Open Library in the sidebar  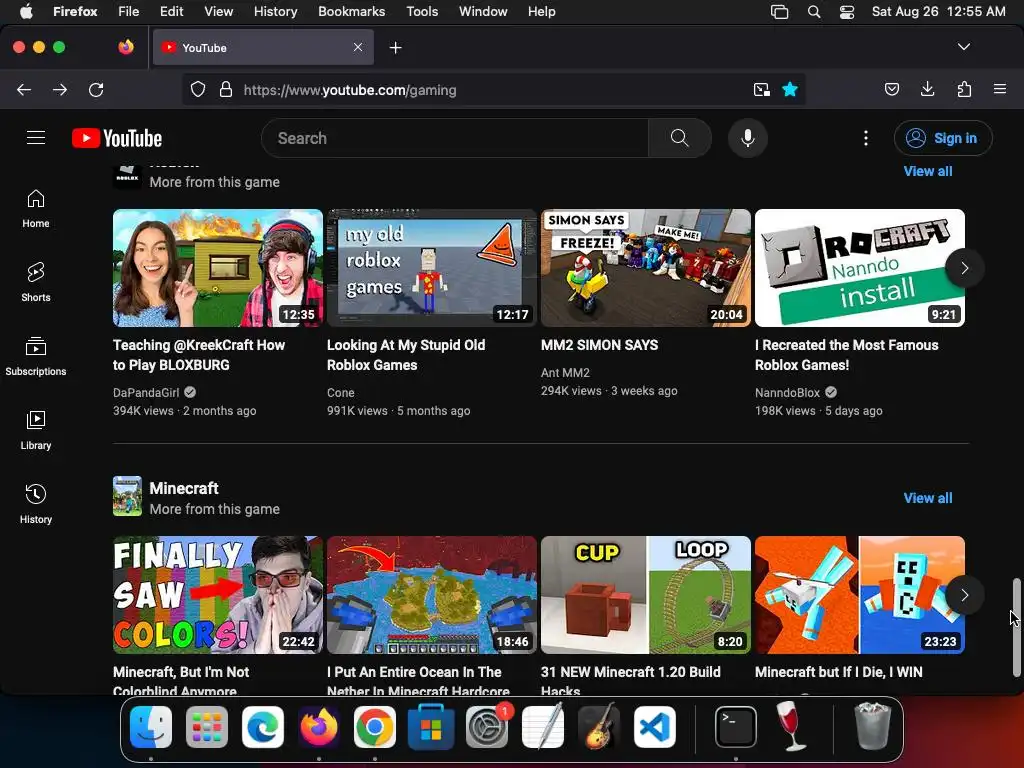click(35, 430)
